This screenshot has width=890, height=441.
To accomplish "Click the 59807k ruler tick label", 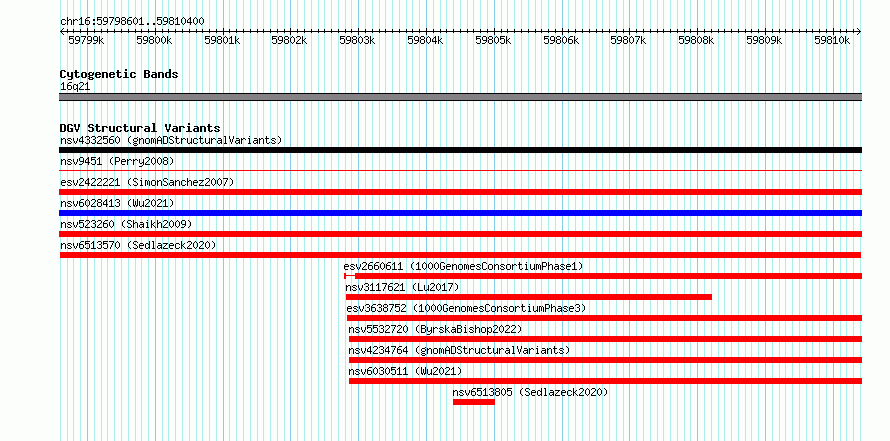I will click(x=628, y=40).
